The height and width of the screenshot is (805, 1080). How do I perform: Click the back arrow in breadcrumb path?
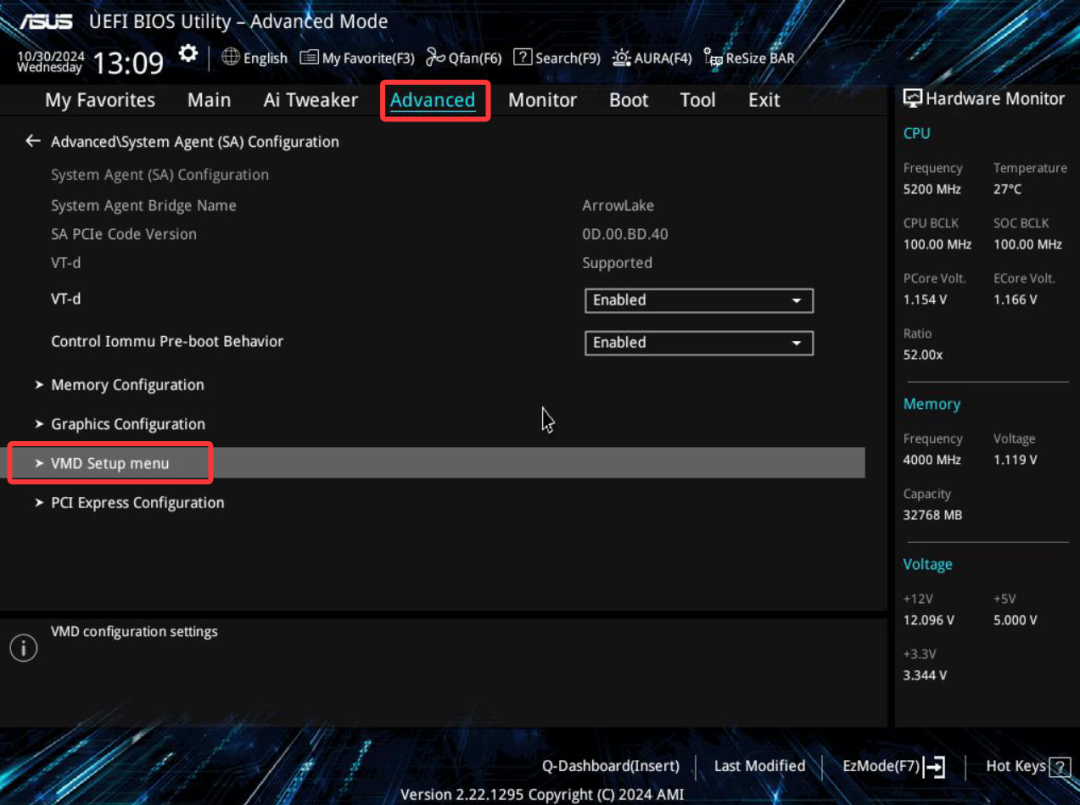pyautogui.click(x=33, y=142)
